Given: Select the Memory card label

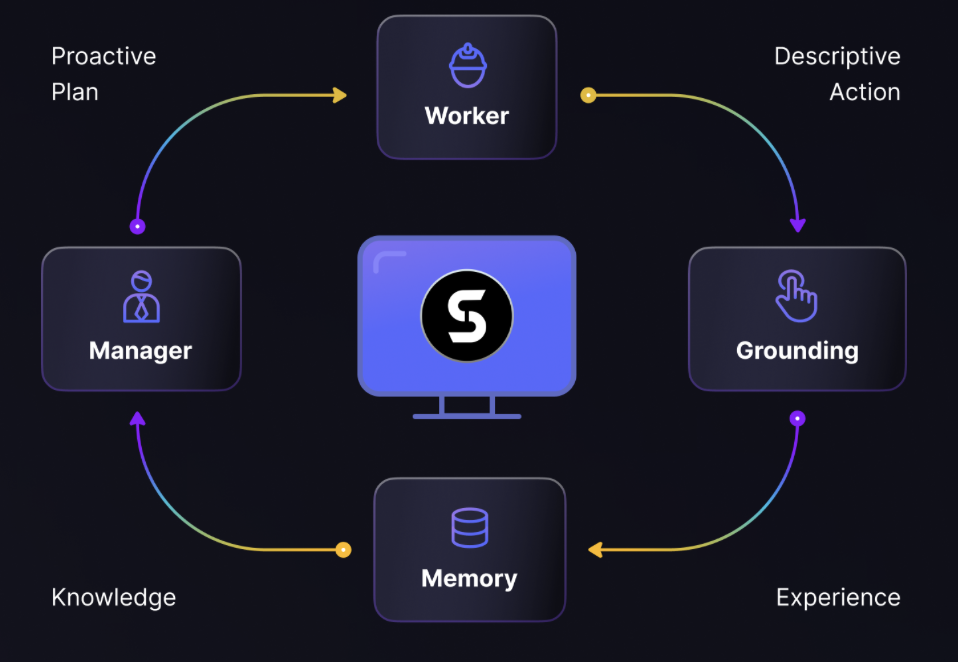Looking at the screenshot, I should [469, 578].
